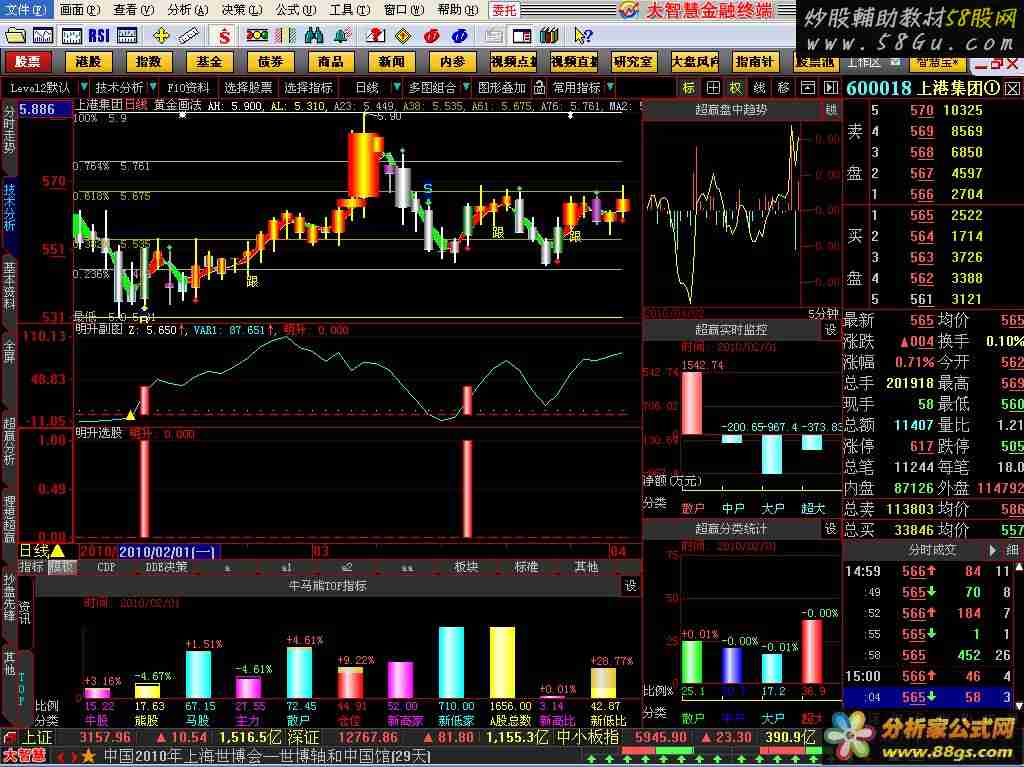The width and height of the screenshot is (1024, 767).
Task: Click the yellow star icon in news ticker
Action: (88, 757)
